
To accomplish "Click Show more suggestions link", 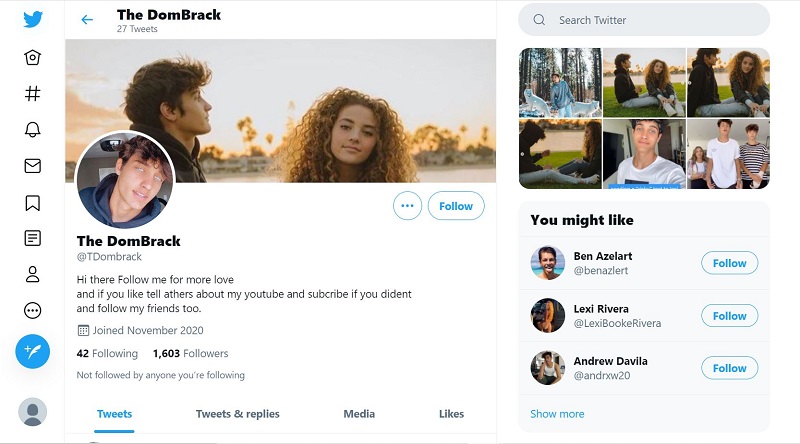I will 557,414.
